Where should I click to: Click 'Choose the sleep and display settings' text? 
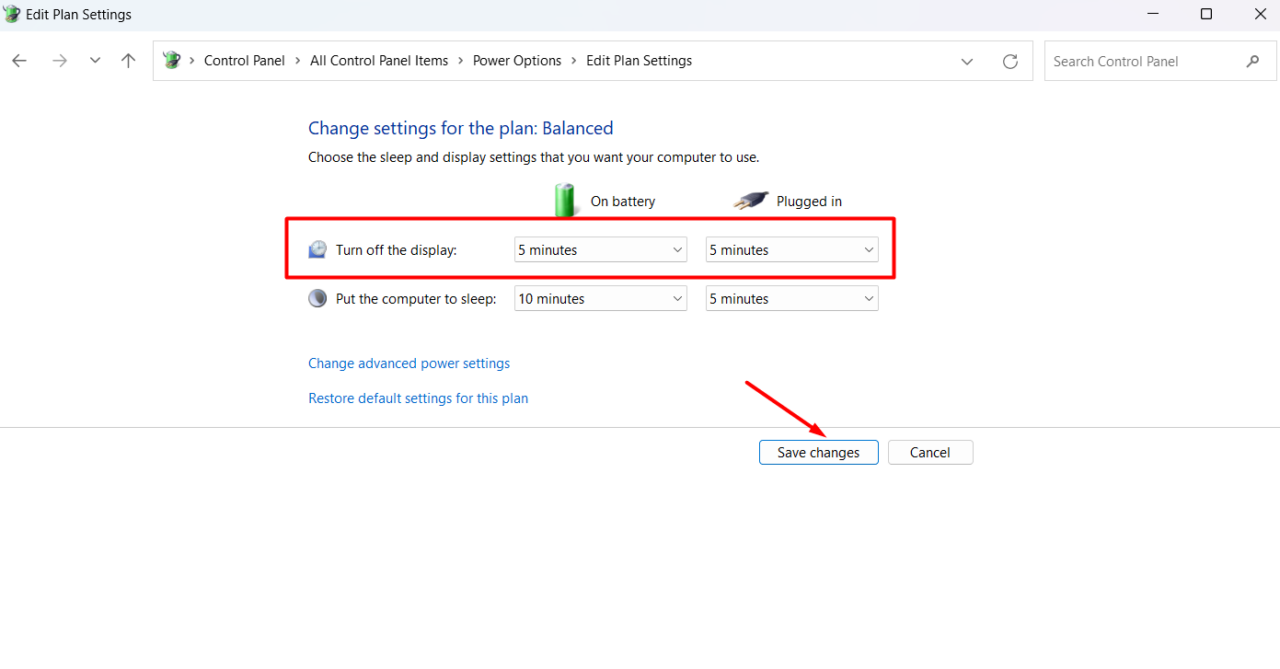point(534,157)
